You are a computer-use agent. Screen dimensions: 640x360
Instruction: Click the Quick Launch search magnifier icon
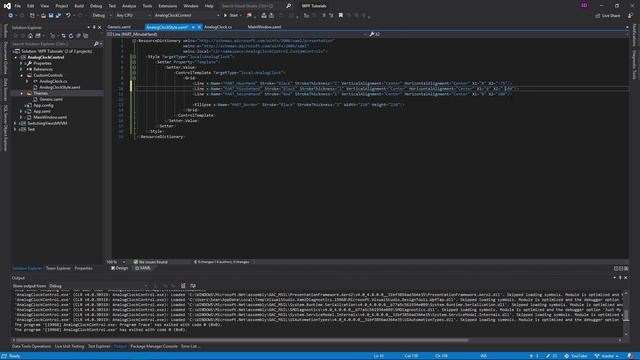289,6
